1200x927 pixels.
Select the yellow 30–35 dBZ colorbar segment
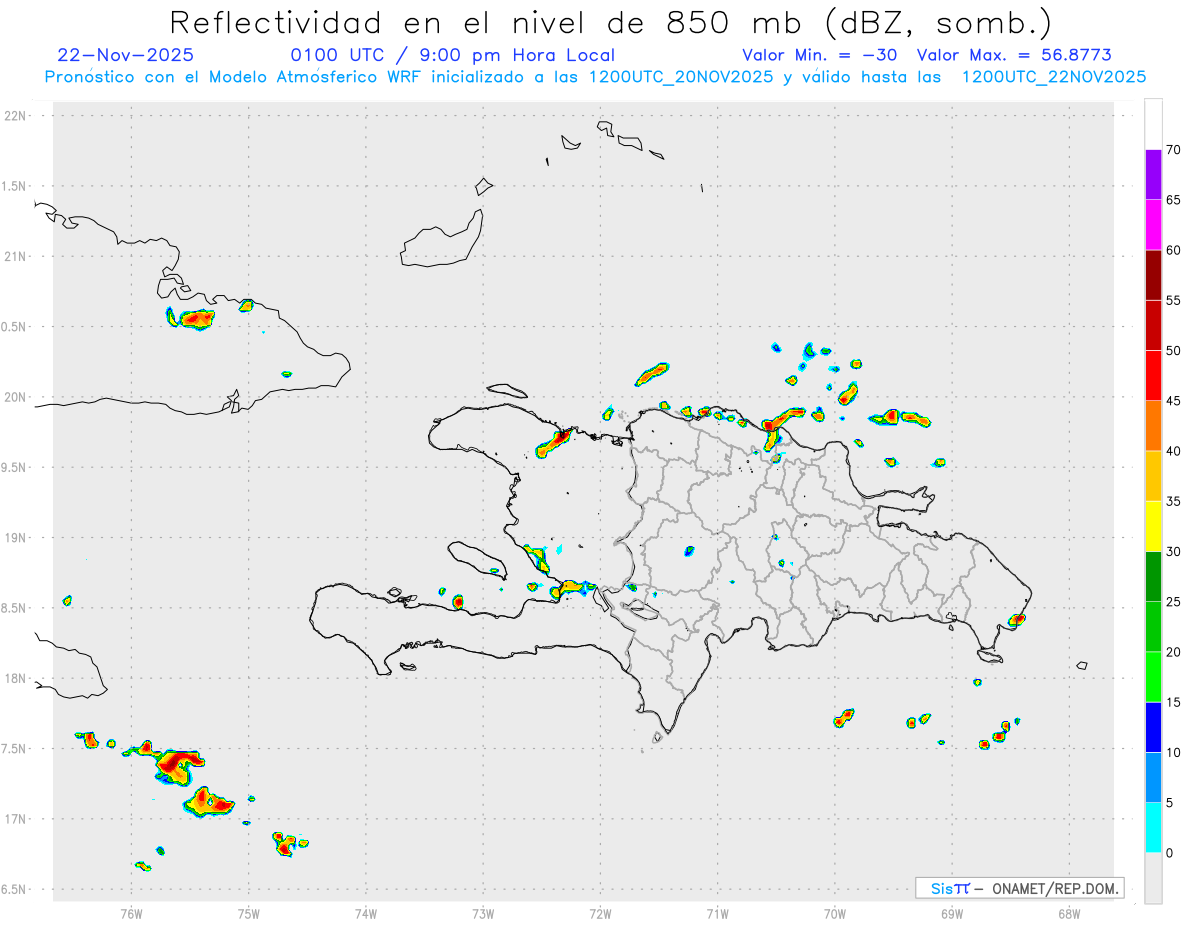[1153, 526]
